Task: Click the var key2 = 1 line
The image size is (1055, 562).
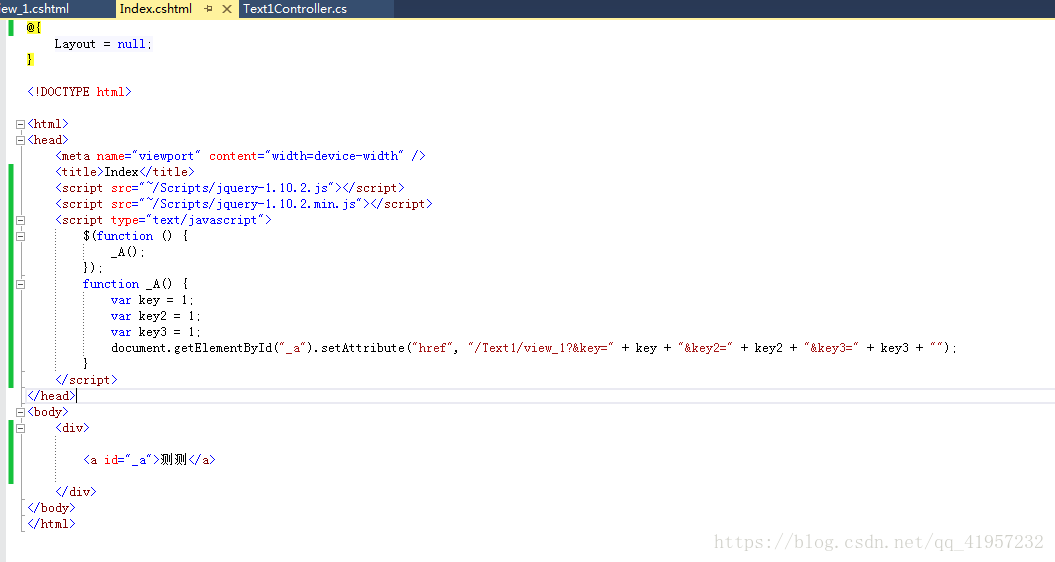Action: coord(155,316)
